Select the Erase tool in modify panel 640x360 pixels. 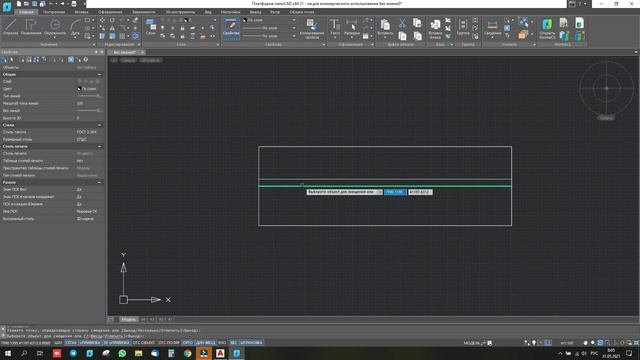[x=136, y=20]
